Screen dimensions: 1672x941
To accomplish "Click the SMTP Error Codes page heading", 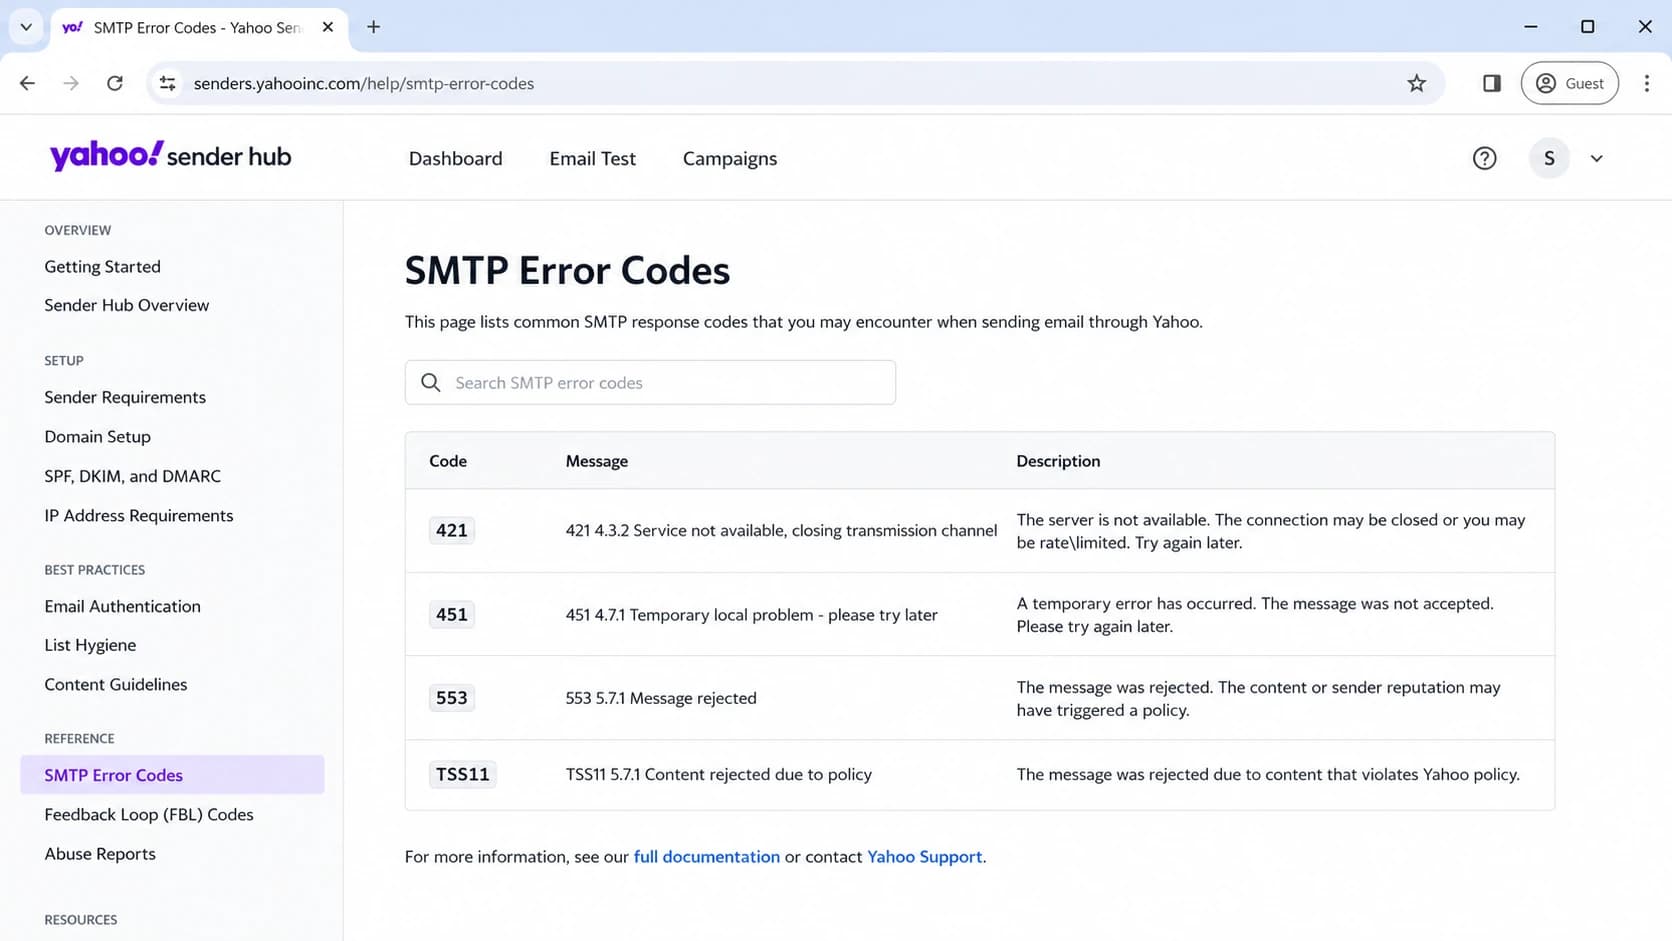I will tap(567, 270).
